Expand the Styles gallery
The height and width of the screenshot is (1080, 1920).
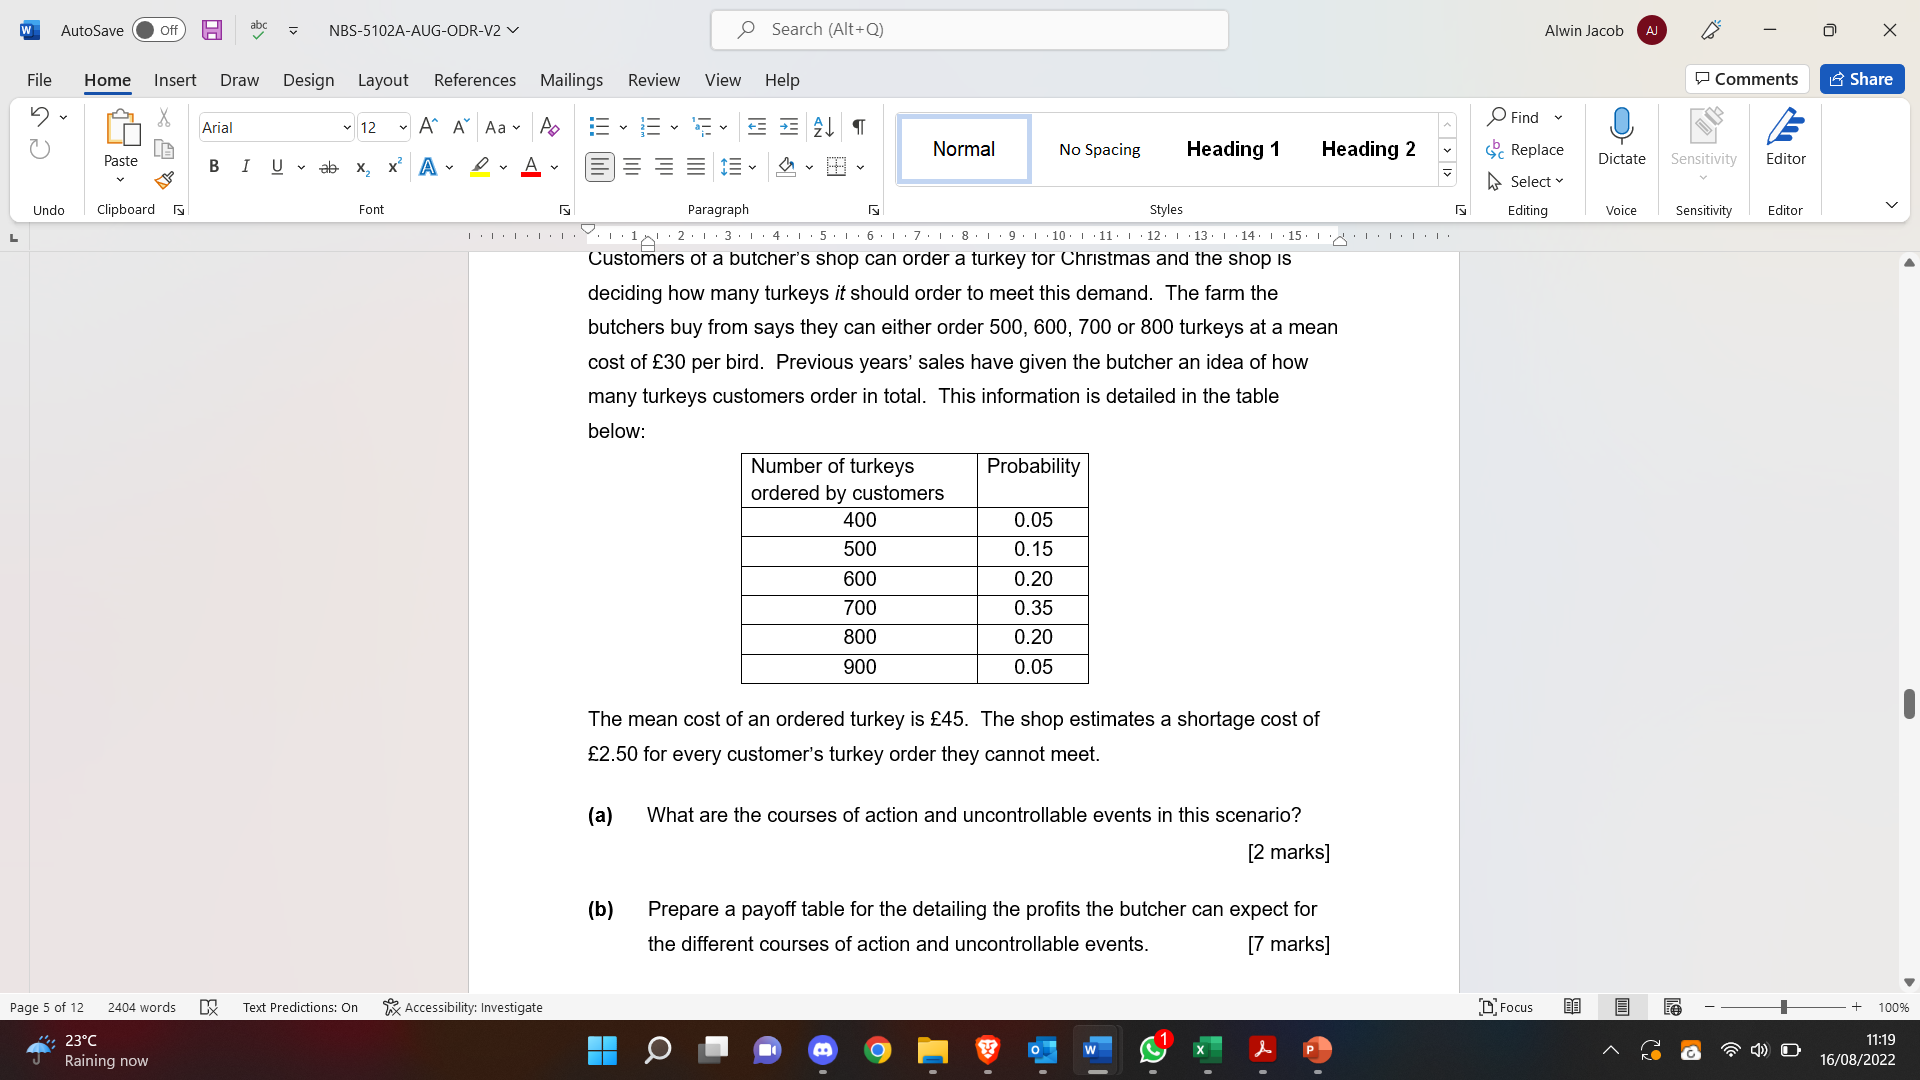pyautogui.click(x=1447, y=175)
